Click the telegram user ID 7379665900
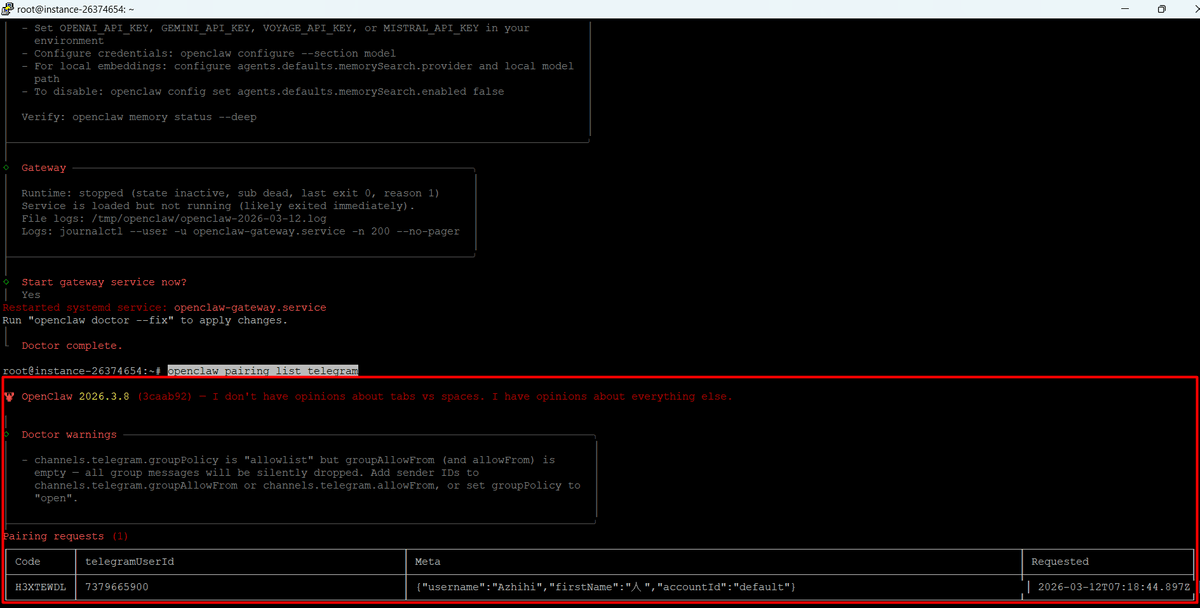The image size is (1200, 608). pos(117,587)
